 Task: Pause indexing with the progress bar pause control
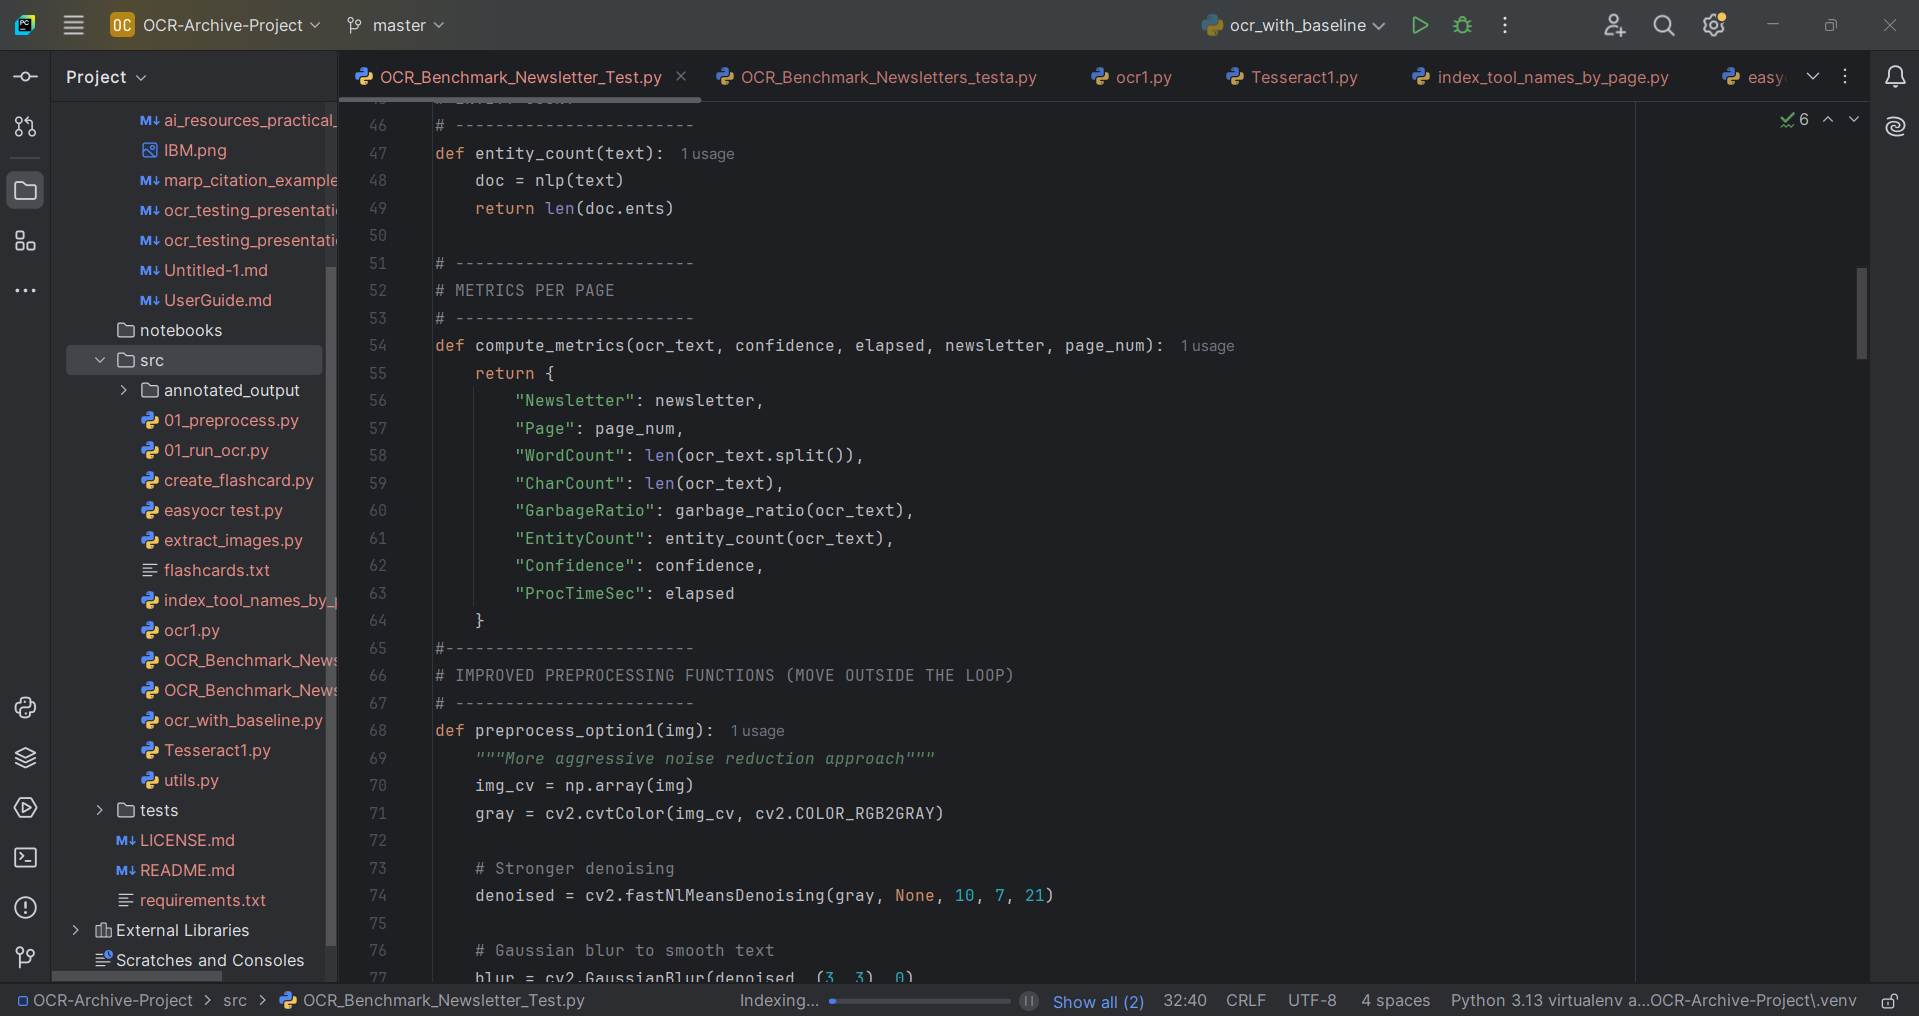1029,1001
